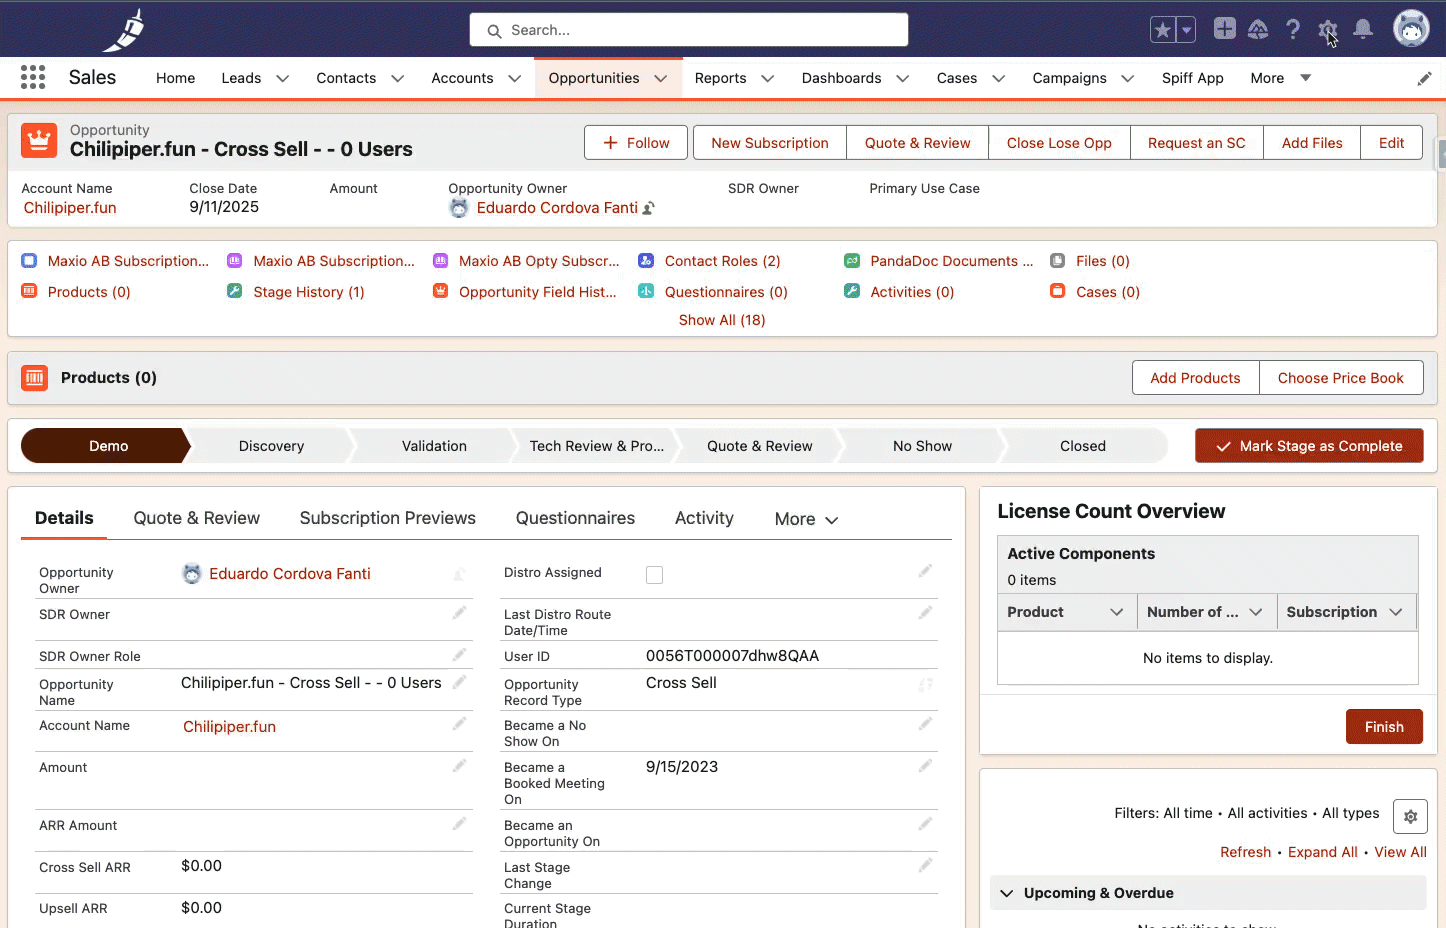This screenshot has height=928, width=1446.
Task: Edit SDR Owner field pencil icon
Action: 459,613
